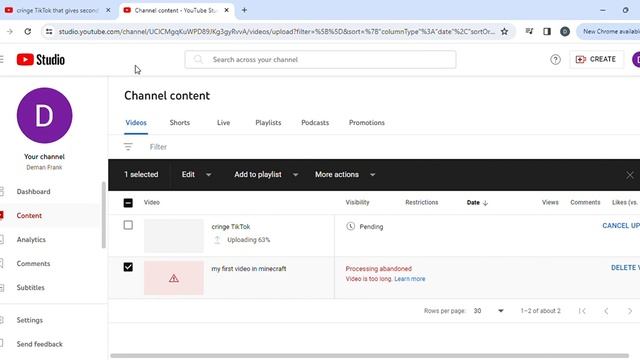Click the large D channel avatar

tap(44, 116)
